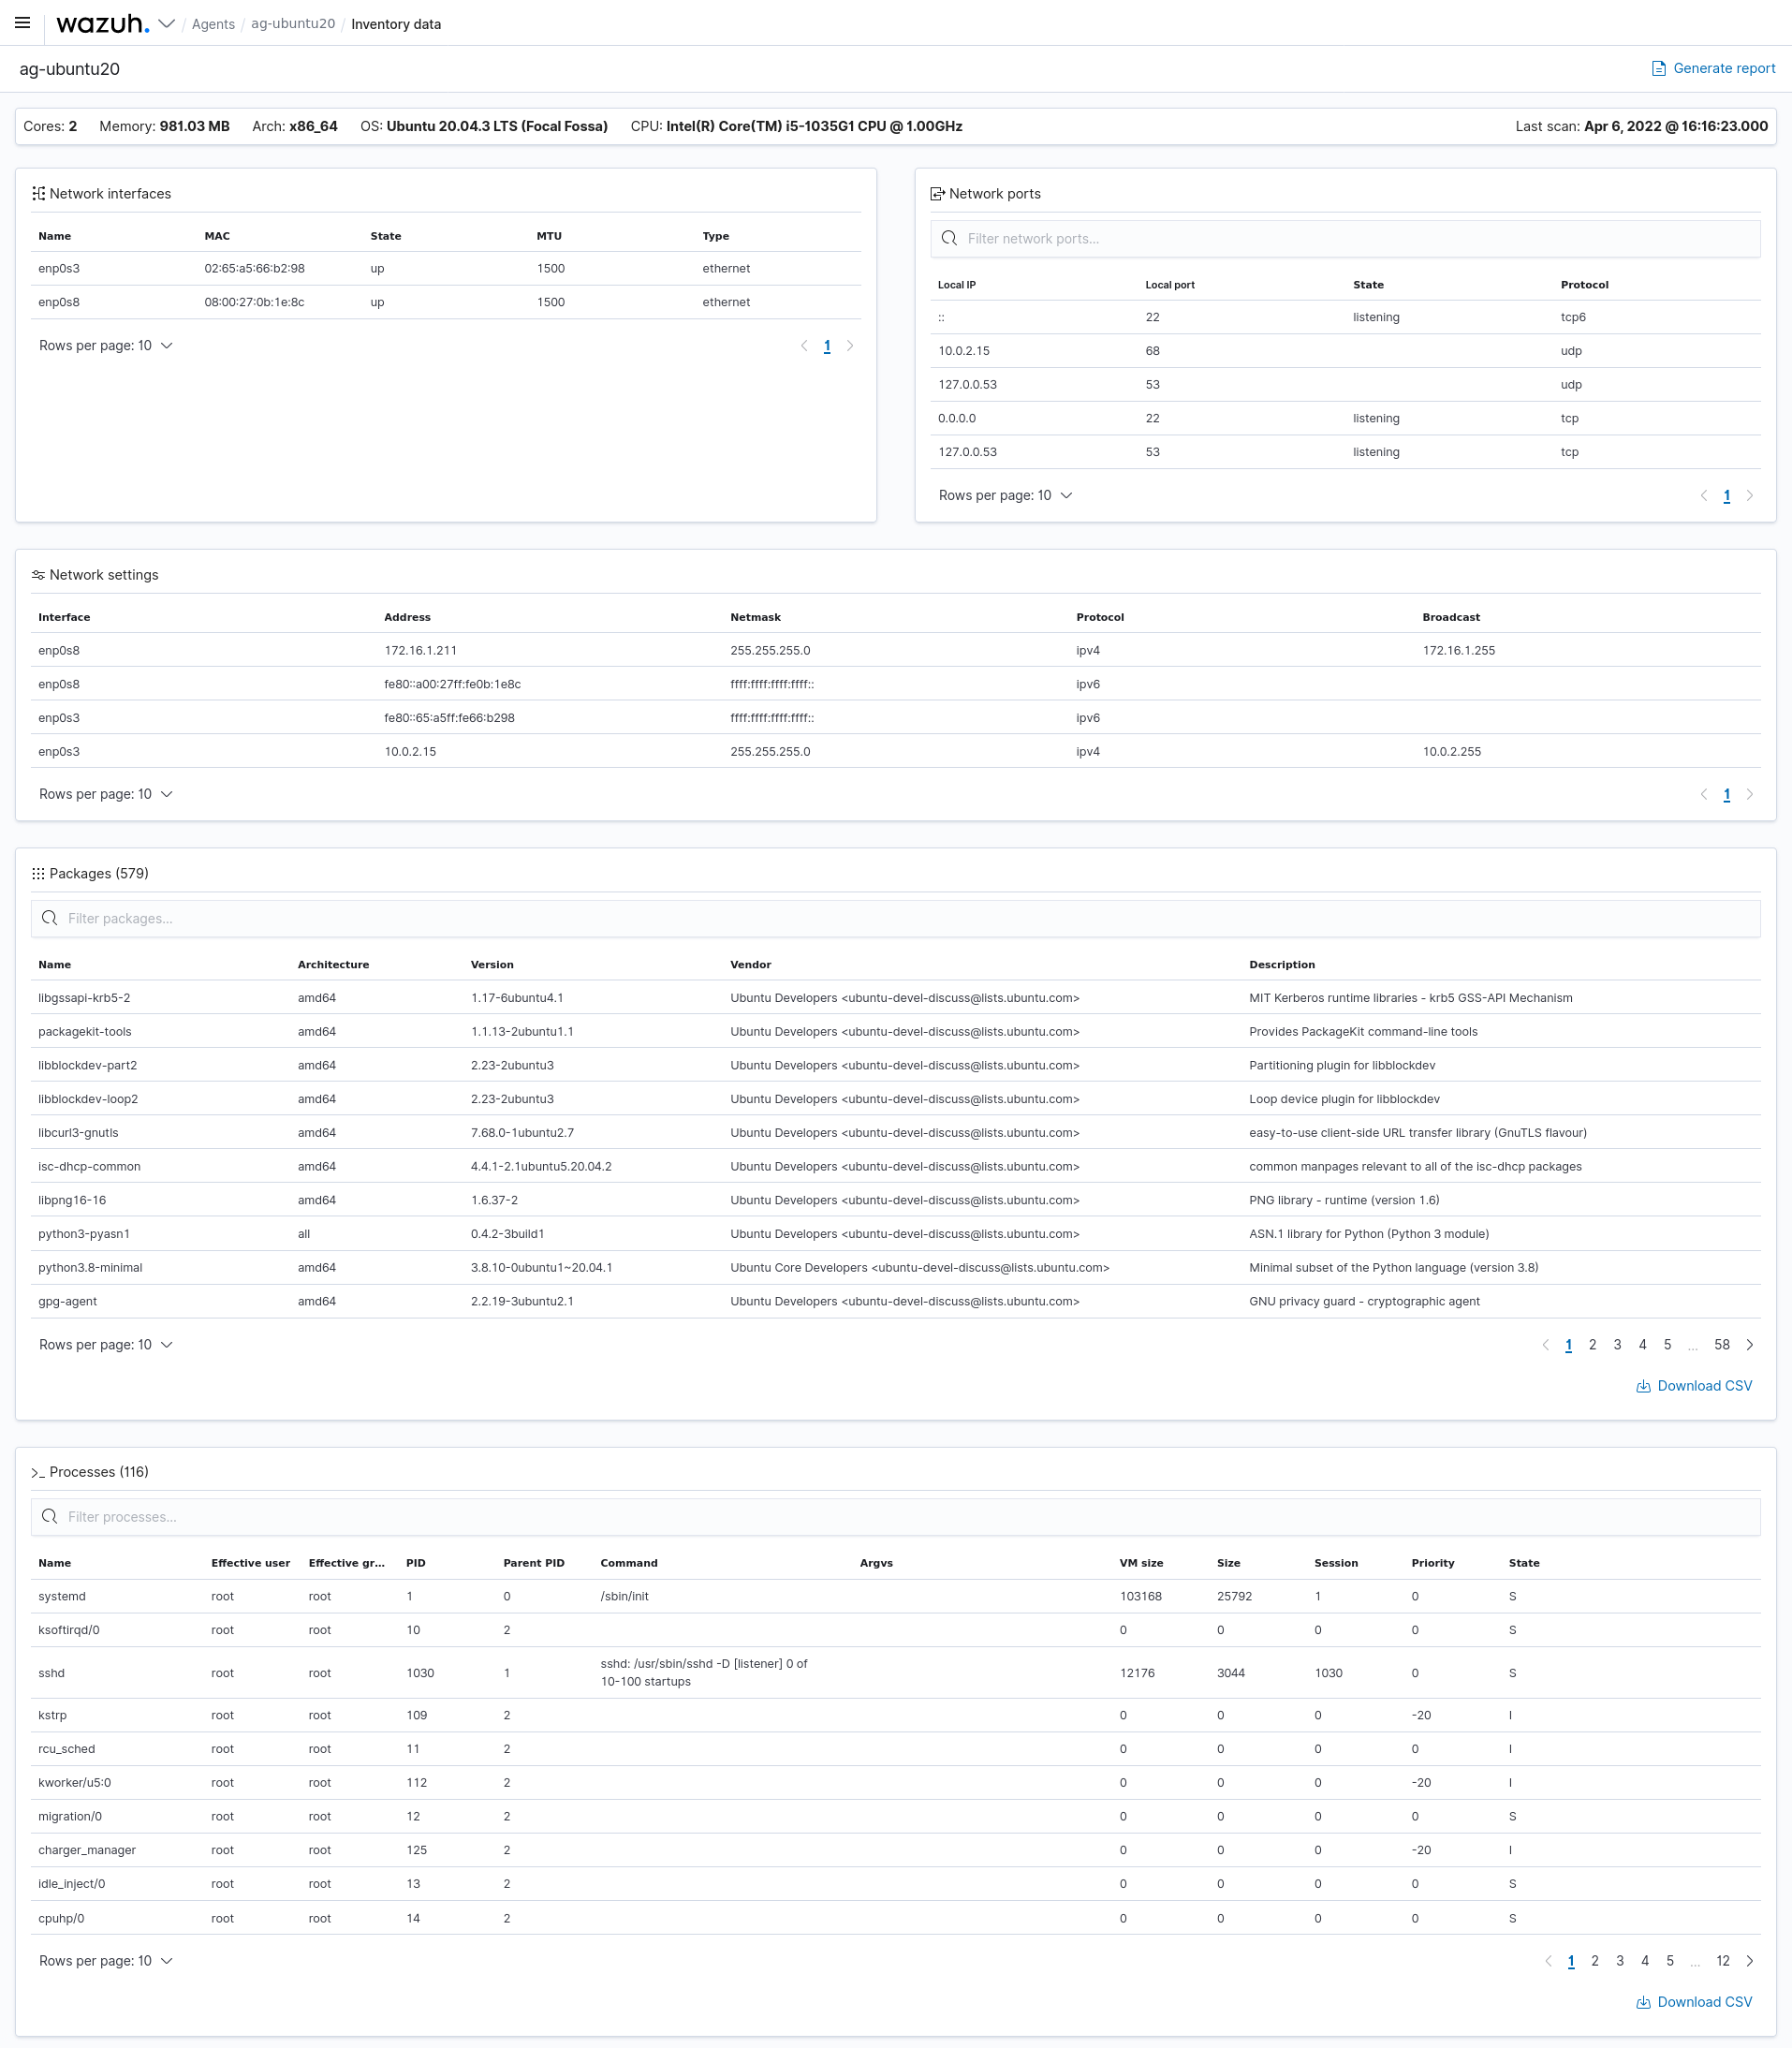This screenshot has width=1792, height=2048.
Task: Focus the Filter processes field
Action: pyautogui.click(x=895, y=1516)
